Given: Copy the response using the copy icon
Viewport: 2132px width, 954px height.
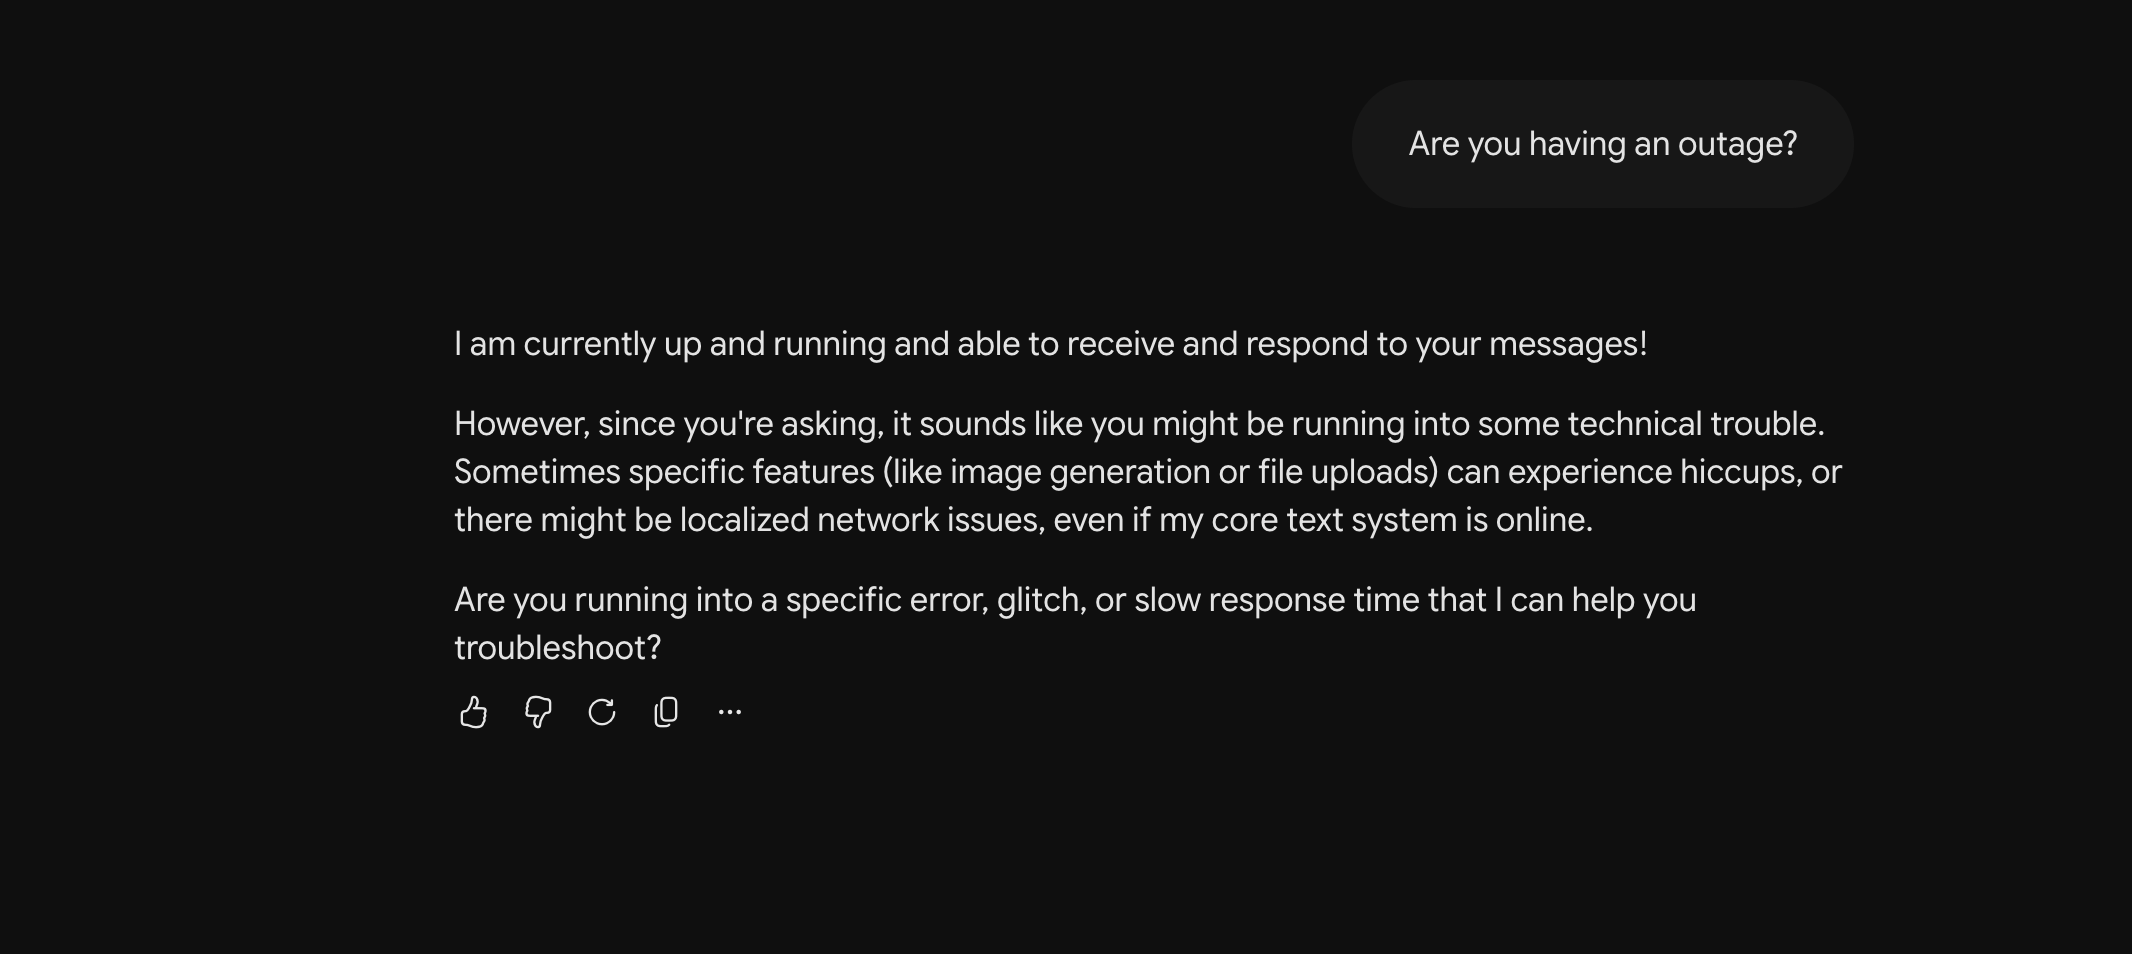Looking at the screenshot, I should pos(666,712).
